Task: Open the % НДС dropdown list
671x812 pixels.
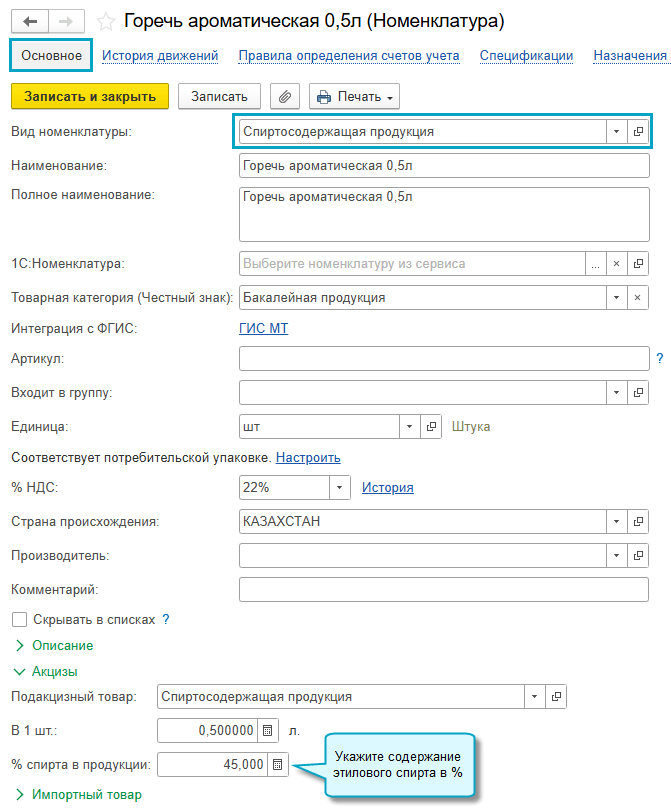Action: click(340, 487)
